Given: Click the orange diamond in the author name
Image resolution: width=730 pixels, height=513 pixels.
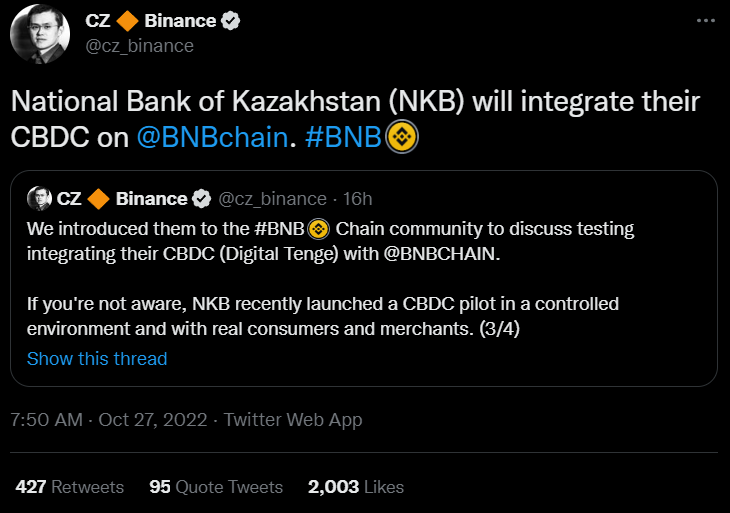Looking at the screenshot, I should point(129,21).
